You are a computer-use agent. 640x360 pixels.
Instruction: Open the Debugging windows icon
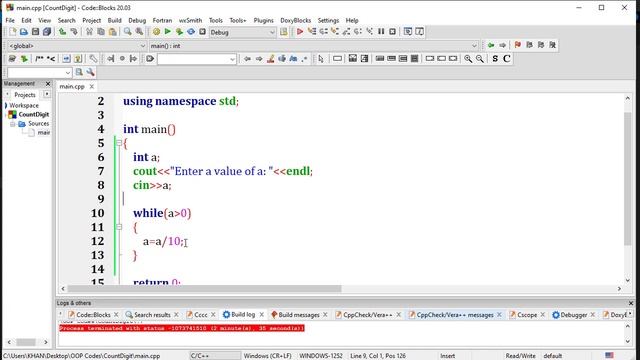coord(407,32)
